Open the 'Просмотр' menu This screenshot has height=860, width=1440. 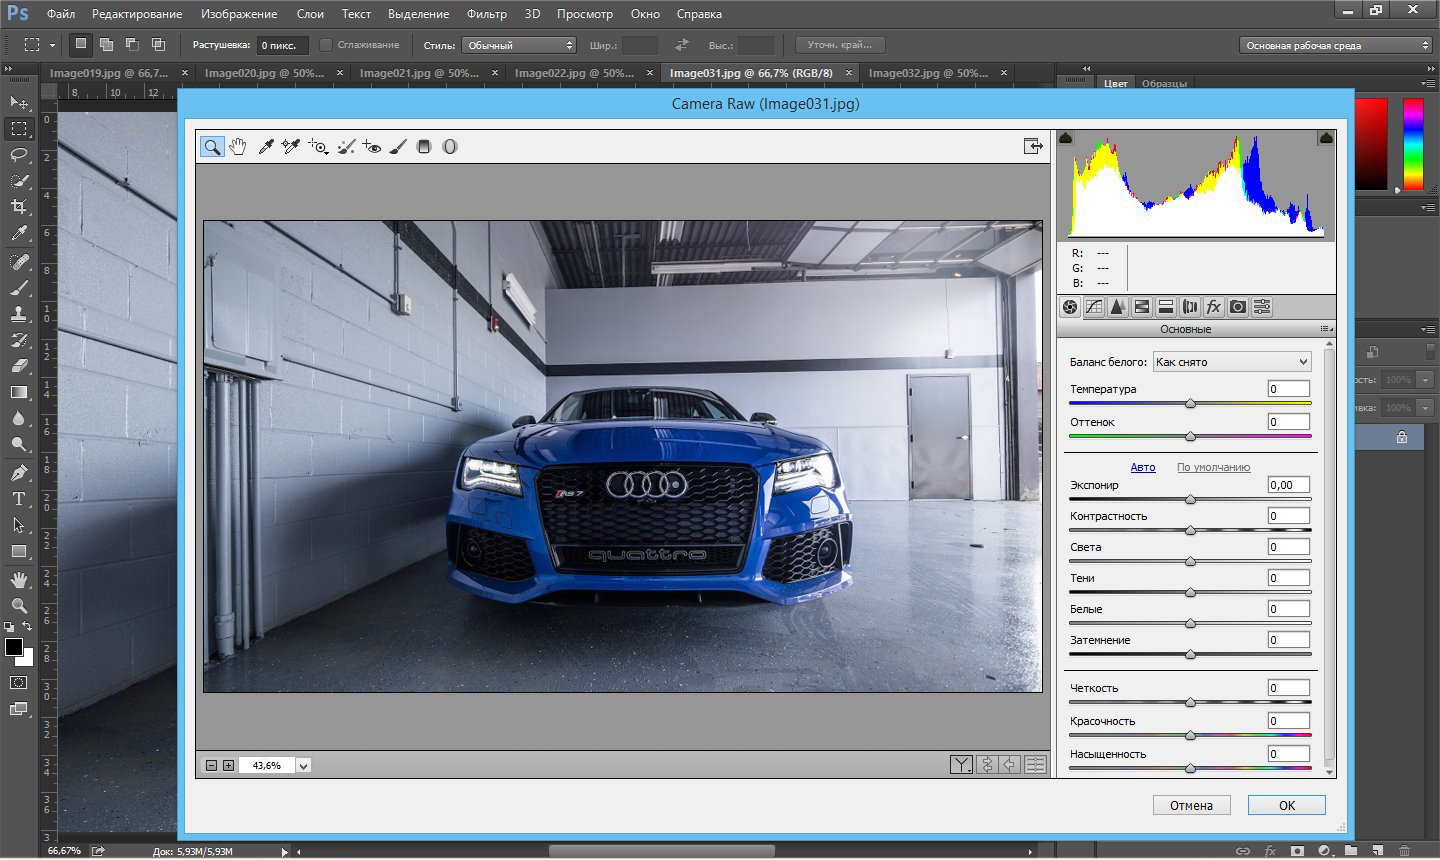[x=585, y=14]
